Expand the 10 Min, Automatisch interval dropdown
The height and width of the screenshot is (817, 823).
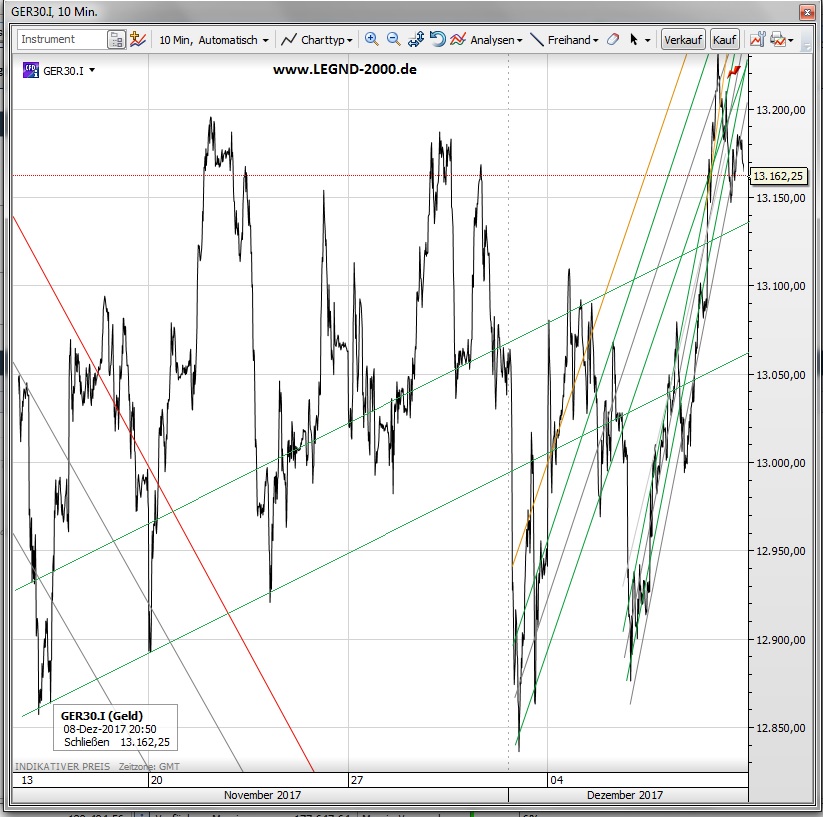[214, 40]
